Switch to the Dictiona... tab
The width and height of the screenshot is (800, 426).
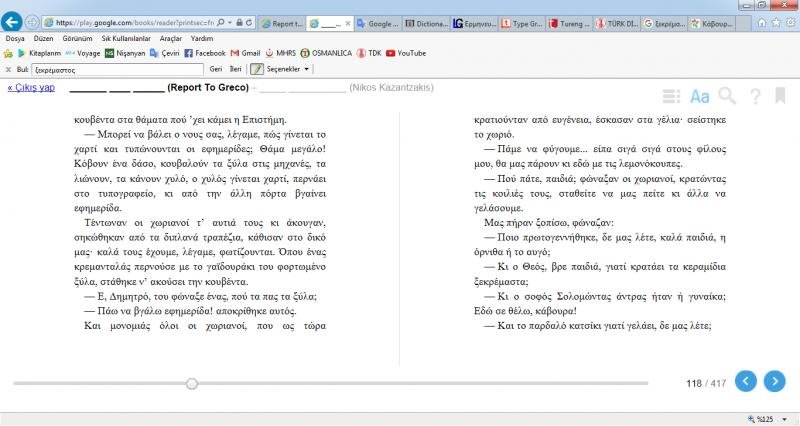[x=427, y=23]
